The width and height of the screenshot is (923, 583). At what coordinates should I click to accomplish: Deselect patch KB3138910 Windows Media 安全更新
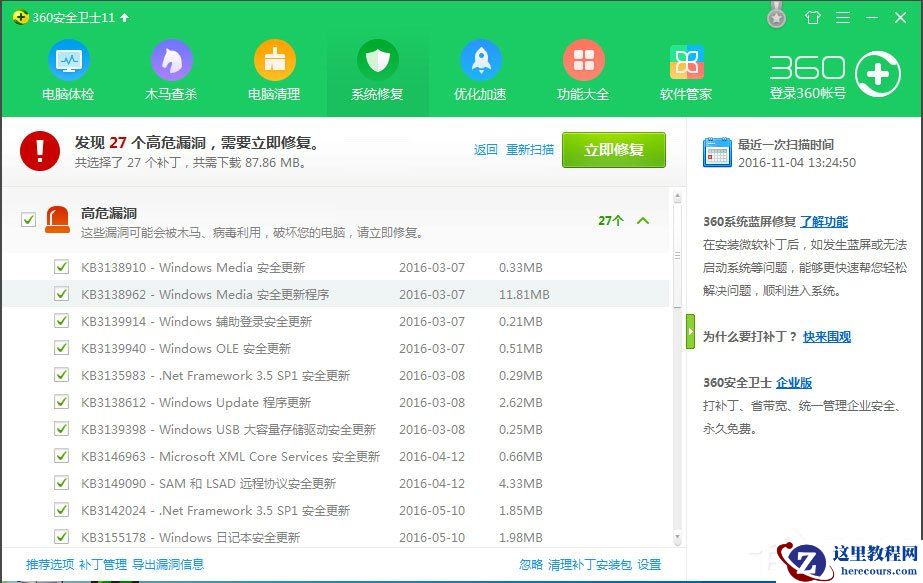click(x=62, y=267)
